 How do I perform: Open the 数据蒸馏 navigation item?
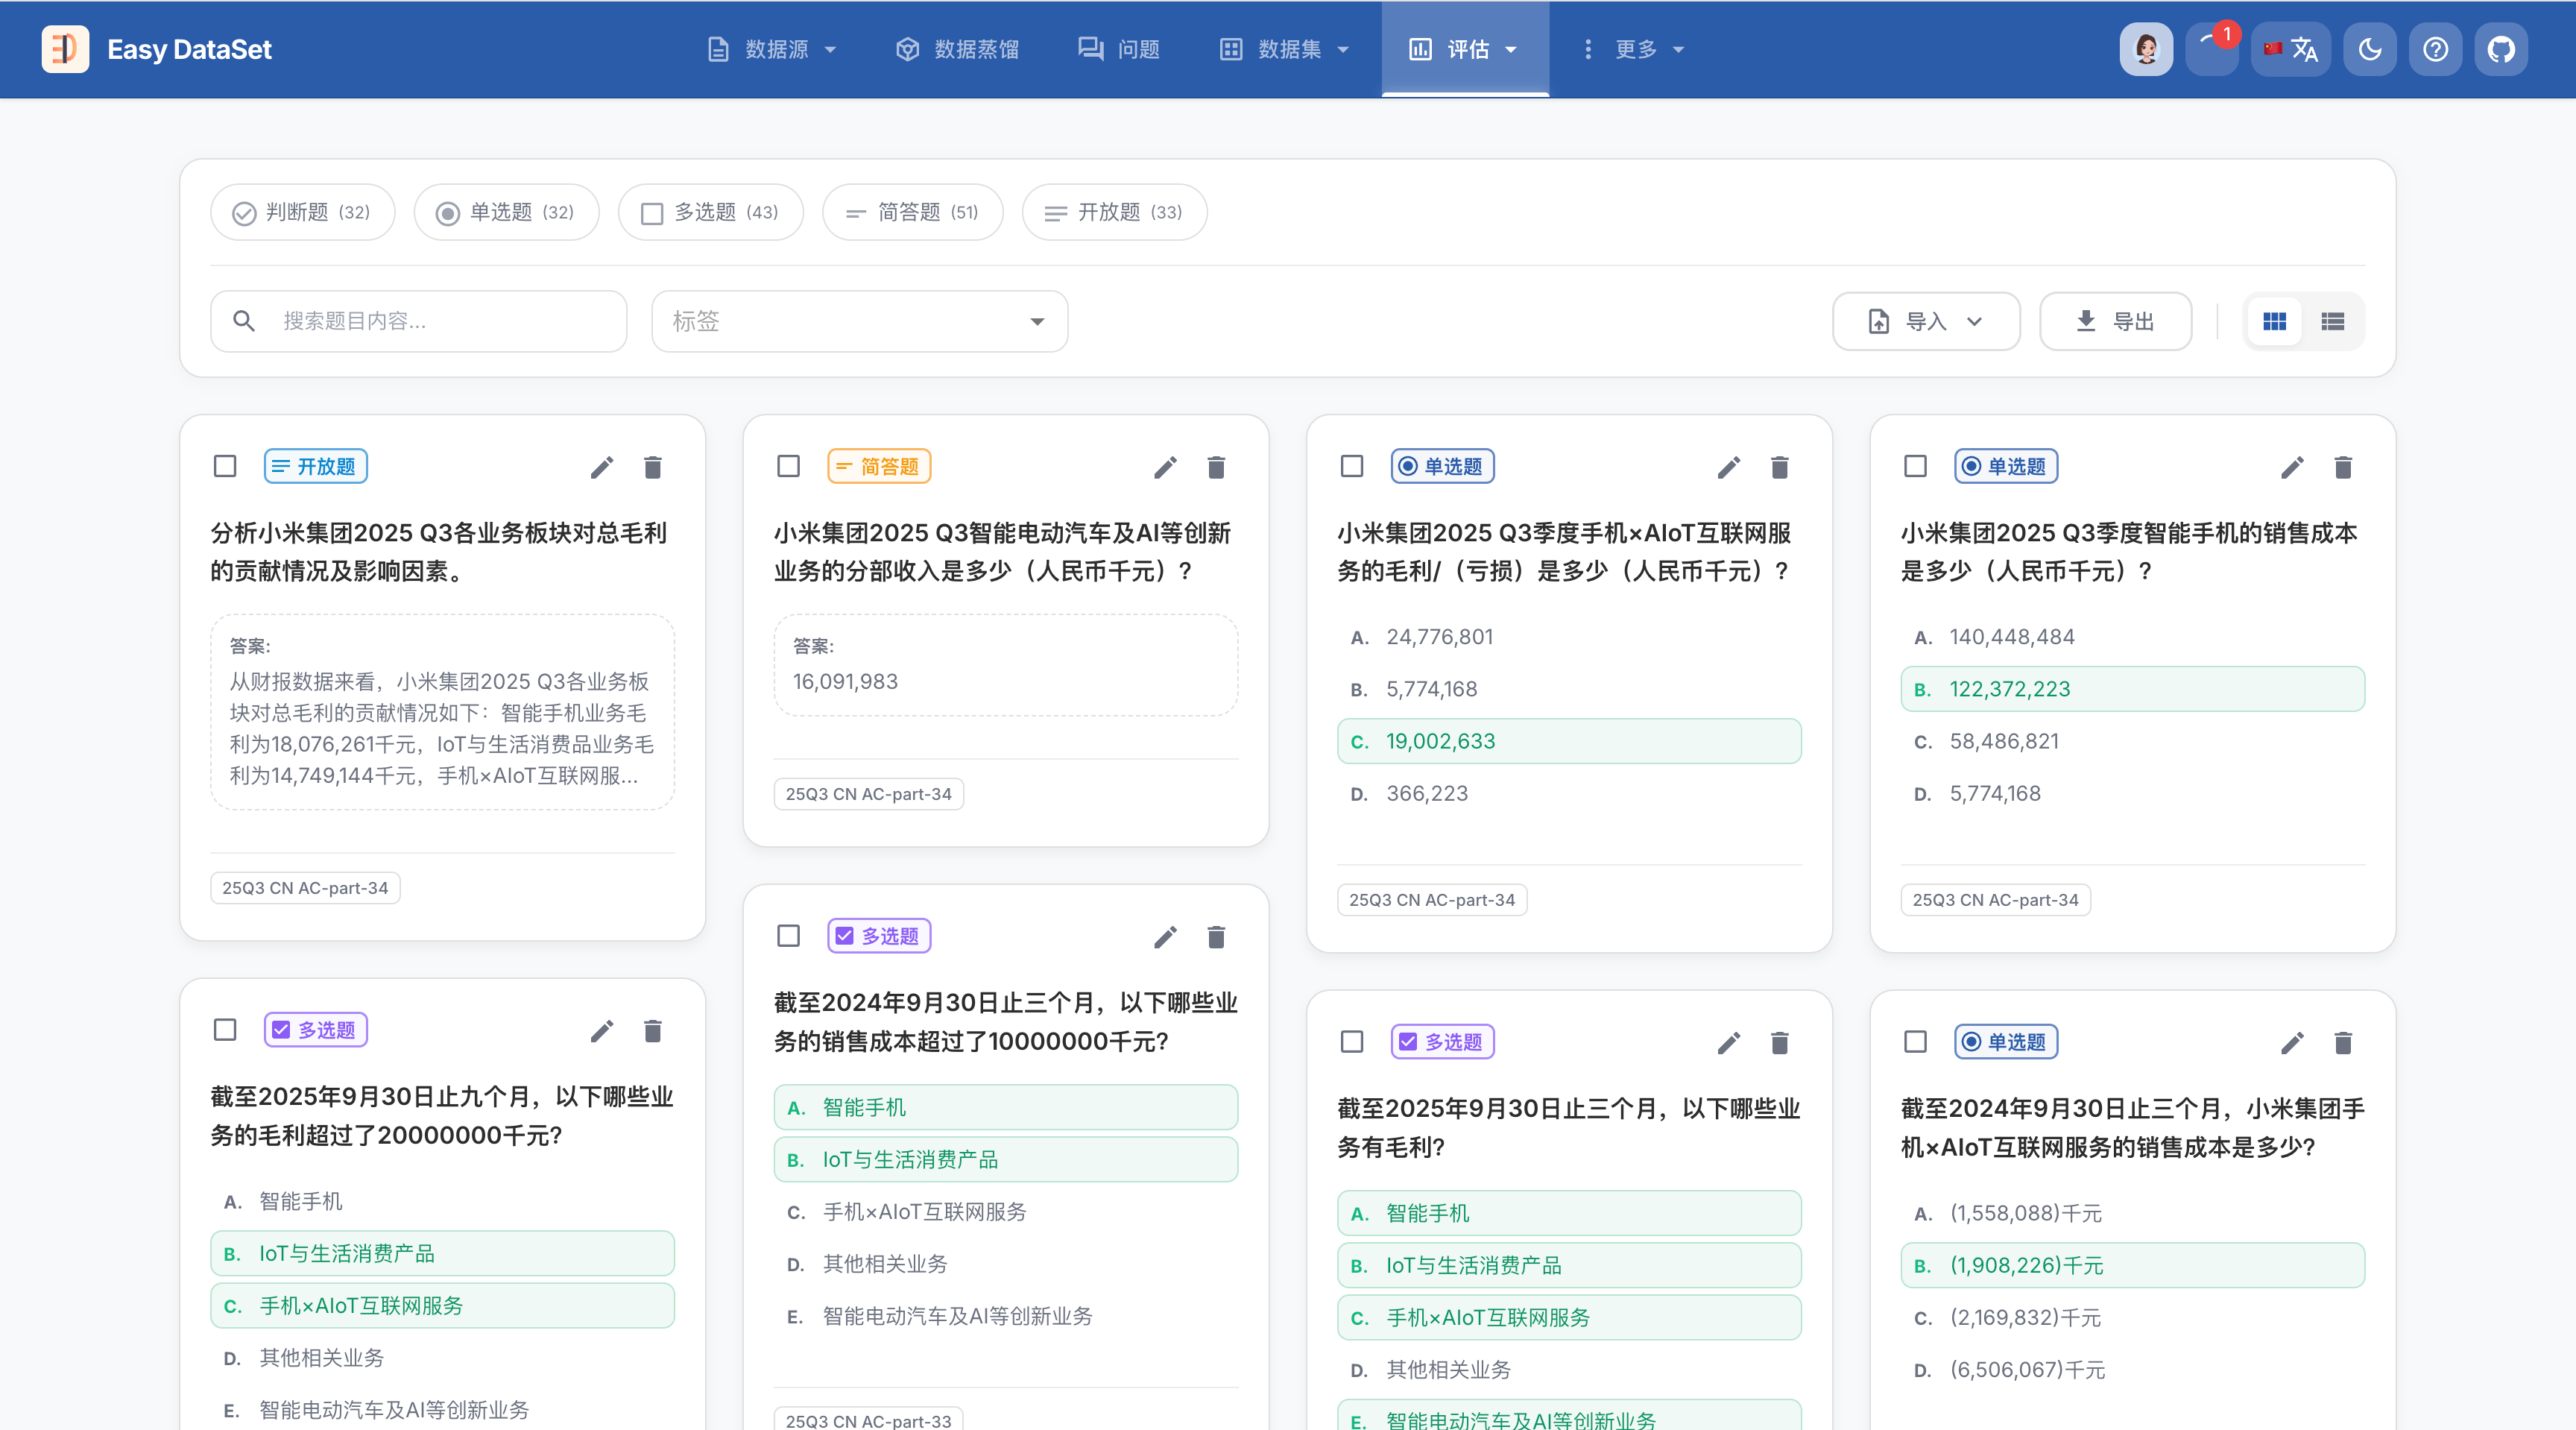click(957, 49)
